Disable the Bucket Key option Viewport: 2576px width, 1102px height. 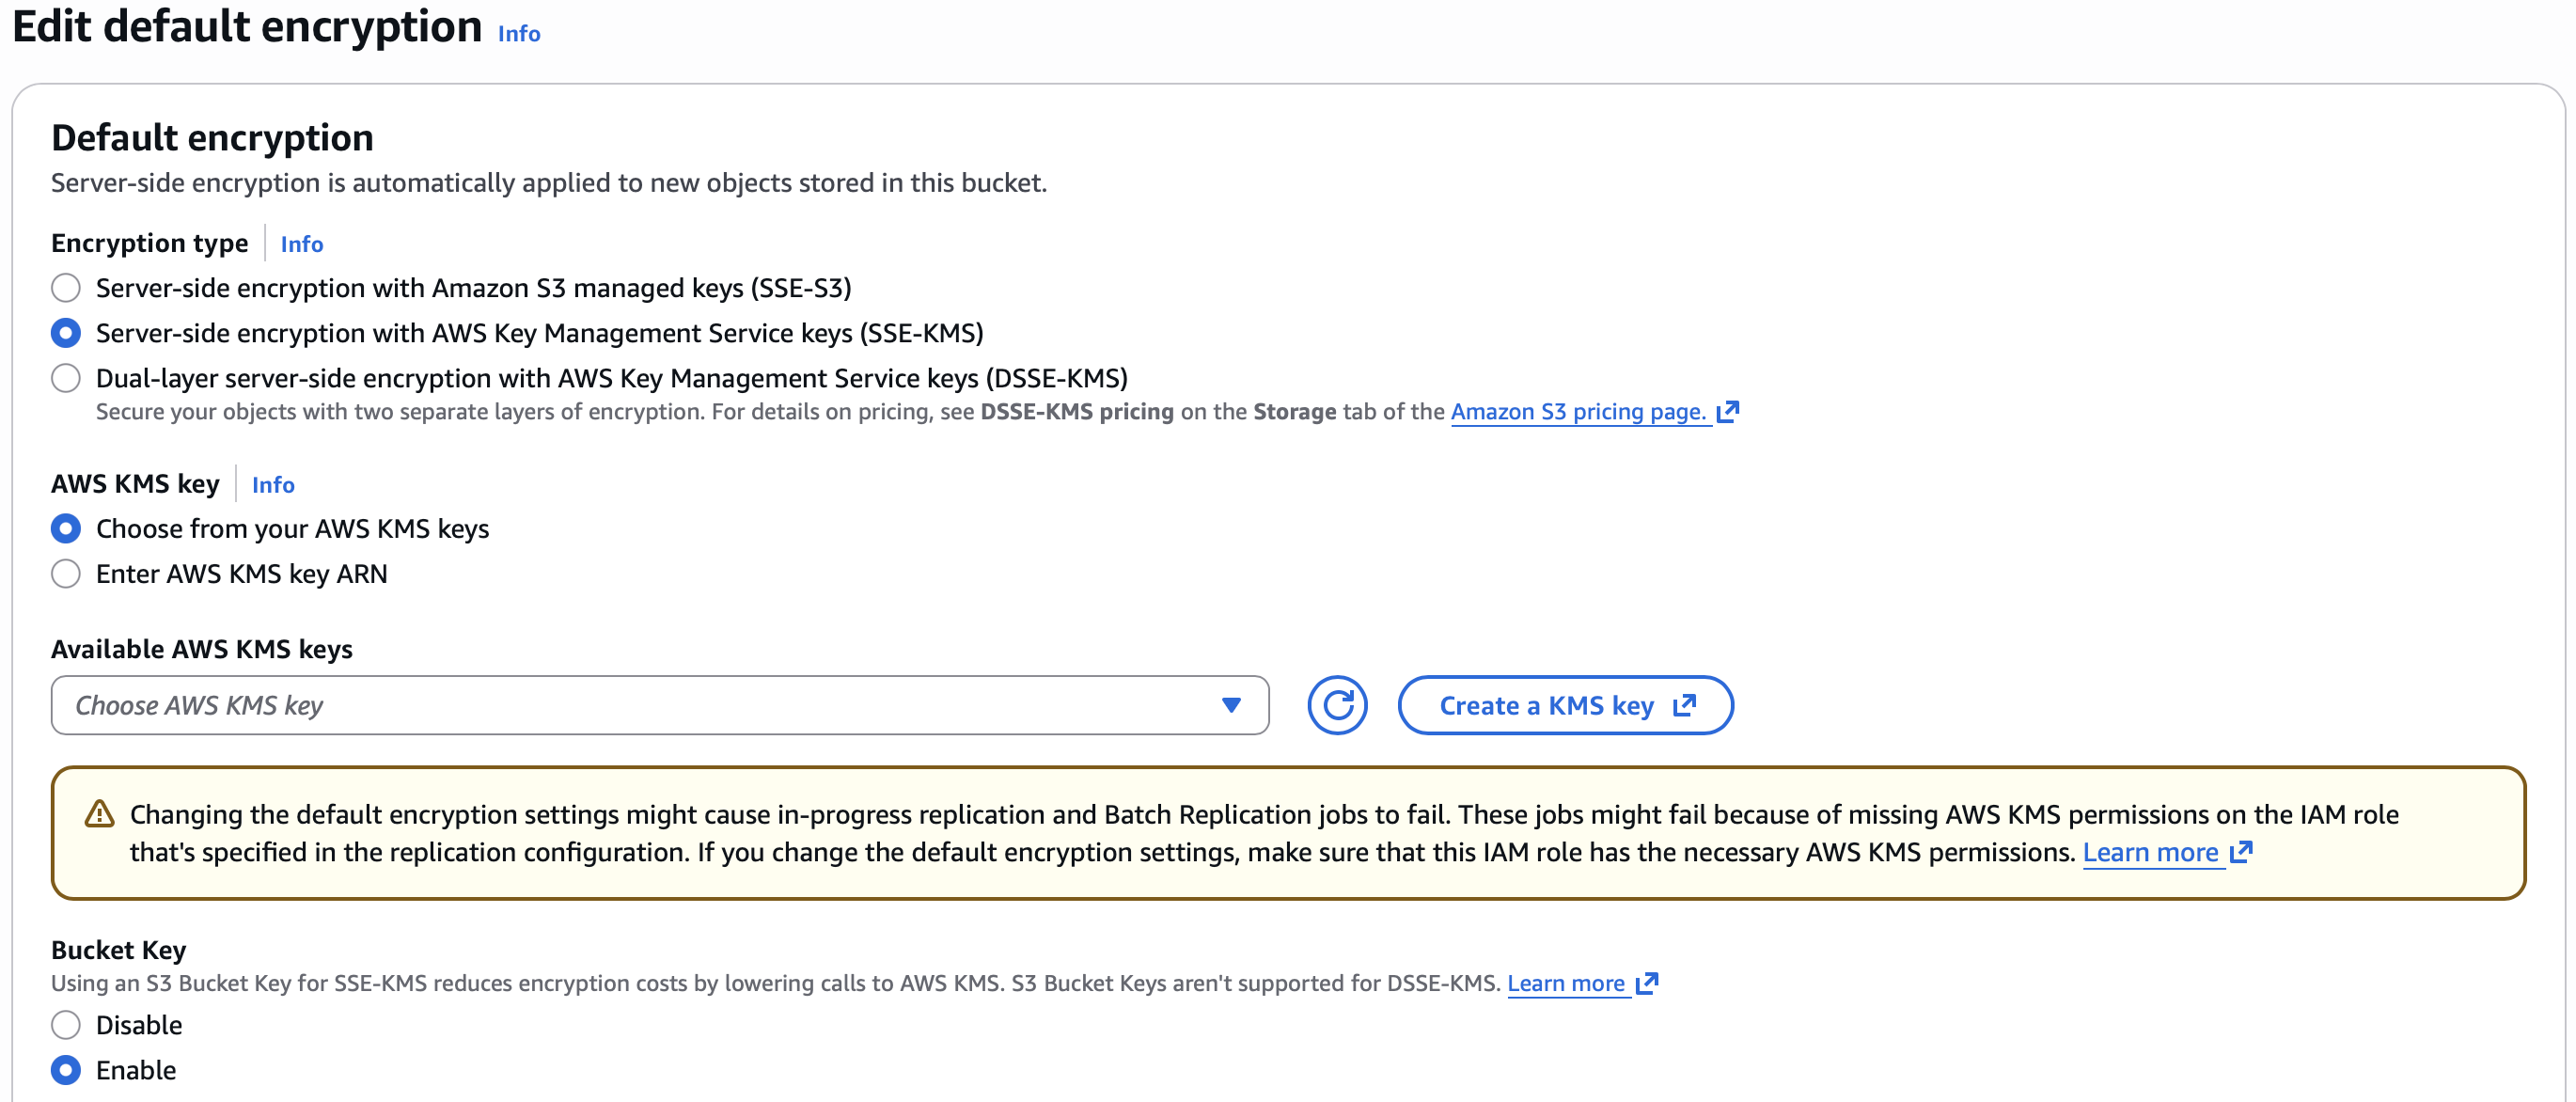point(66,1025)
